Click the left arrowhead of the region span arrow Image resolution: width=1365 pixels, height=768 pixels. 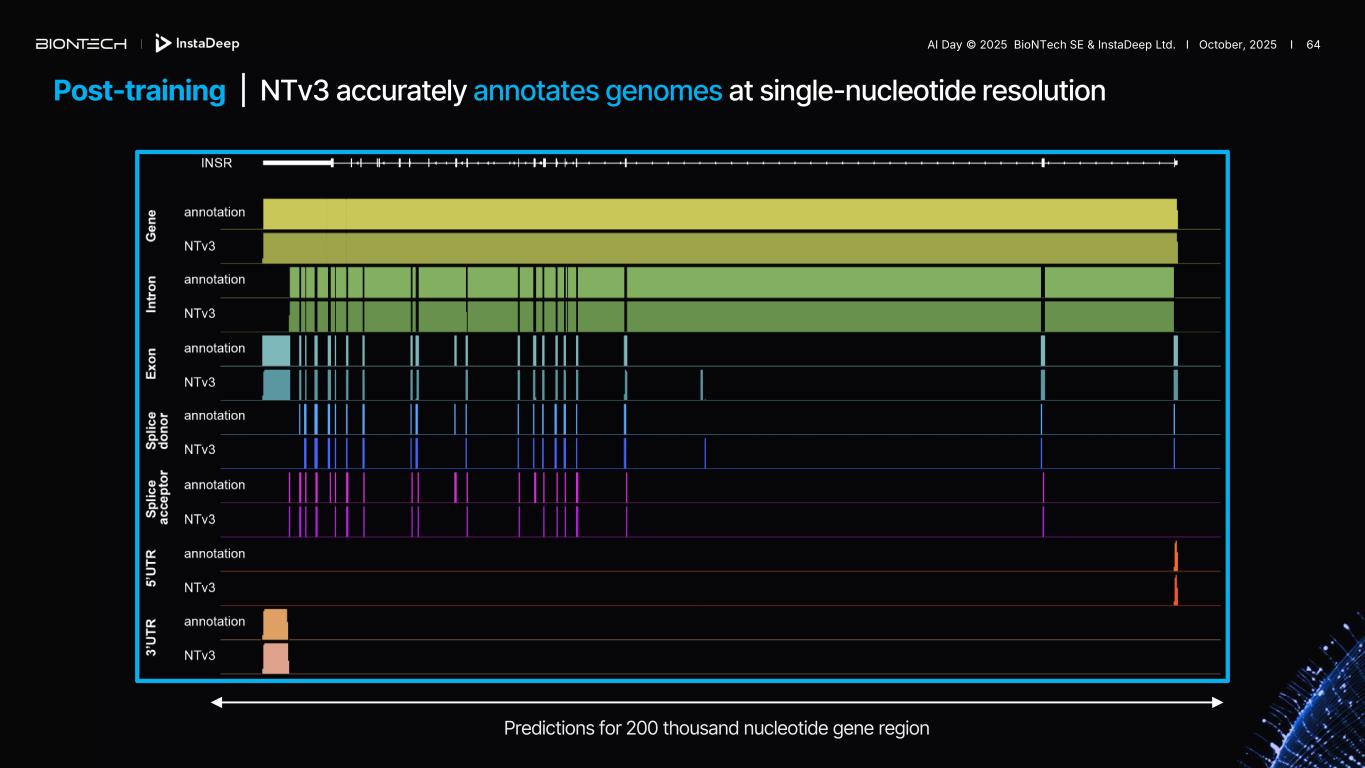coord(217,703)
